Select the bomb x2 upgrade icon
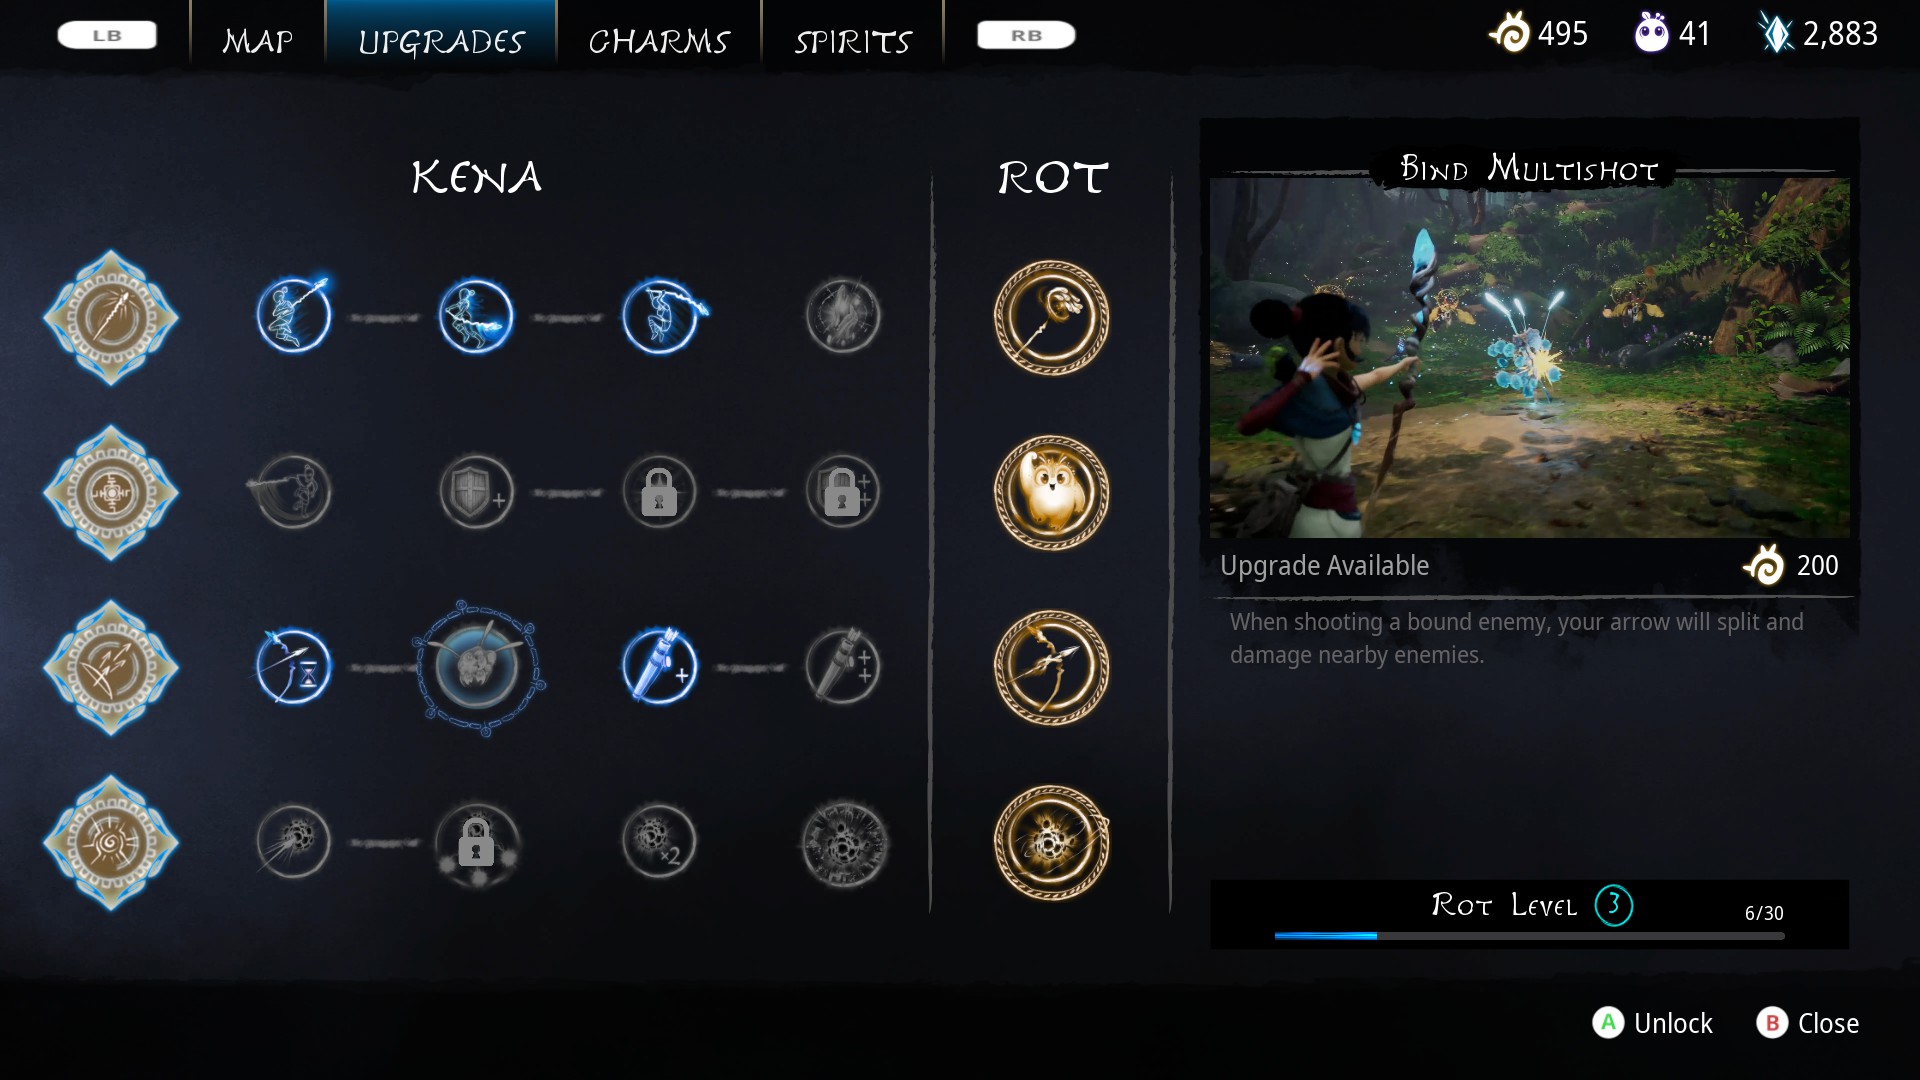This screenshot has width=1920, height=1080. [x=659, y=842]
